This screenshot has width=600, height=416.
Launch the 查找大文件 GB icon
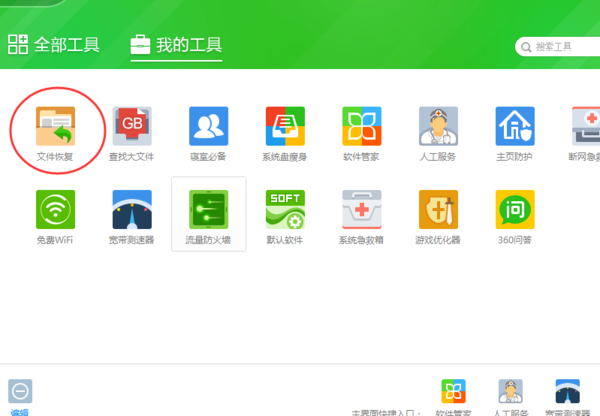click(x=132, y=126)
